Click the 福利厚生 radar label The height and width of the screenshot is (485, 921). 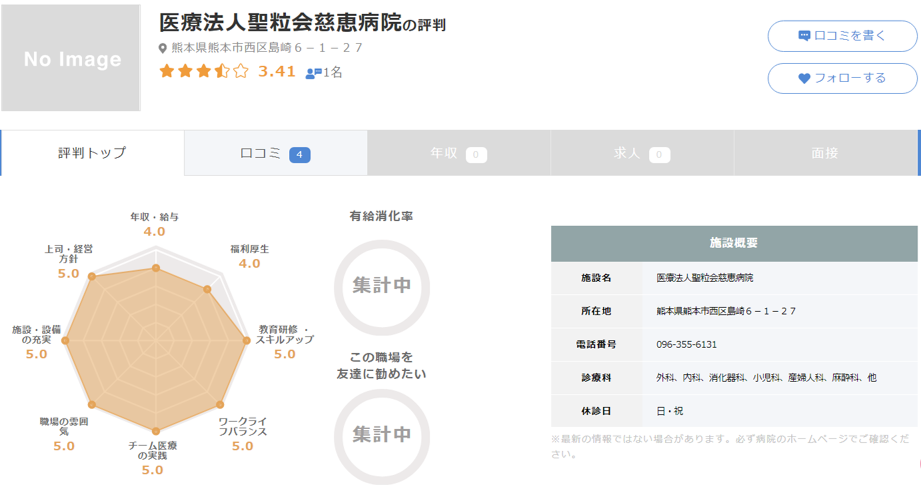click(x=250, y=249)
